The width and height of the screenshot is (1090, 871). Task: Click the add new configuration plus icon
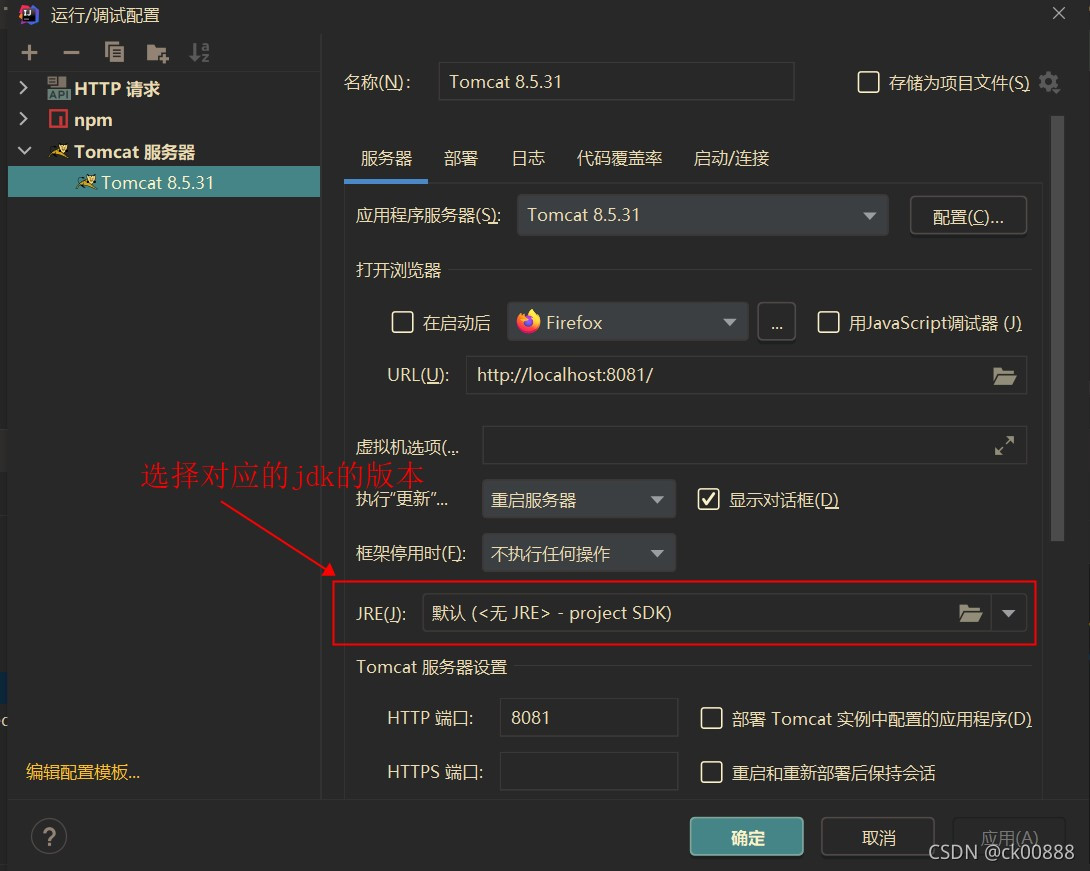click(x=29, y=53)
